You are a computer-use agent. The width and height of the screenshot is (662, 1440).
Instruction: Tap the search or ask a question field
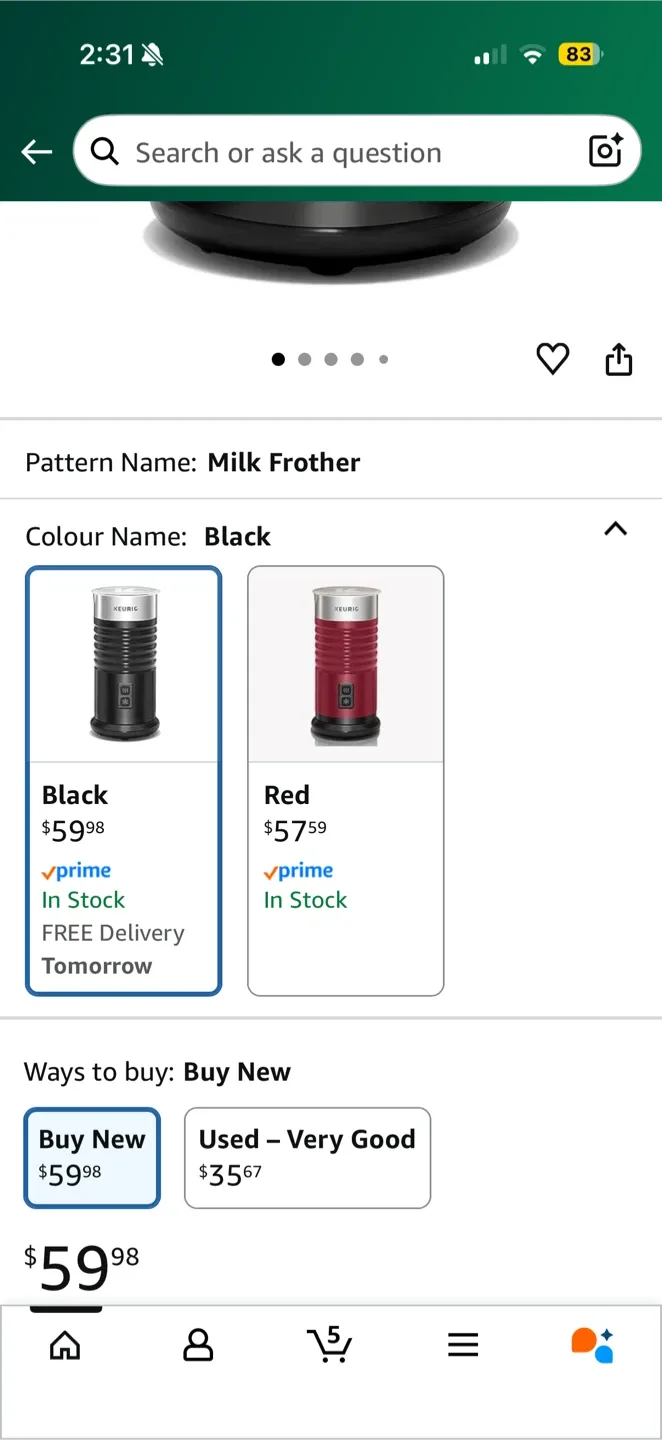[330, 151]
